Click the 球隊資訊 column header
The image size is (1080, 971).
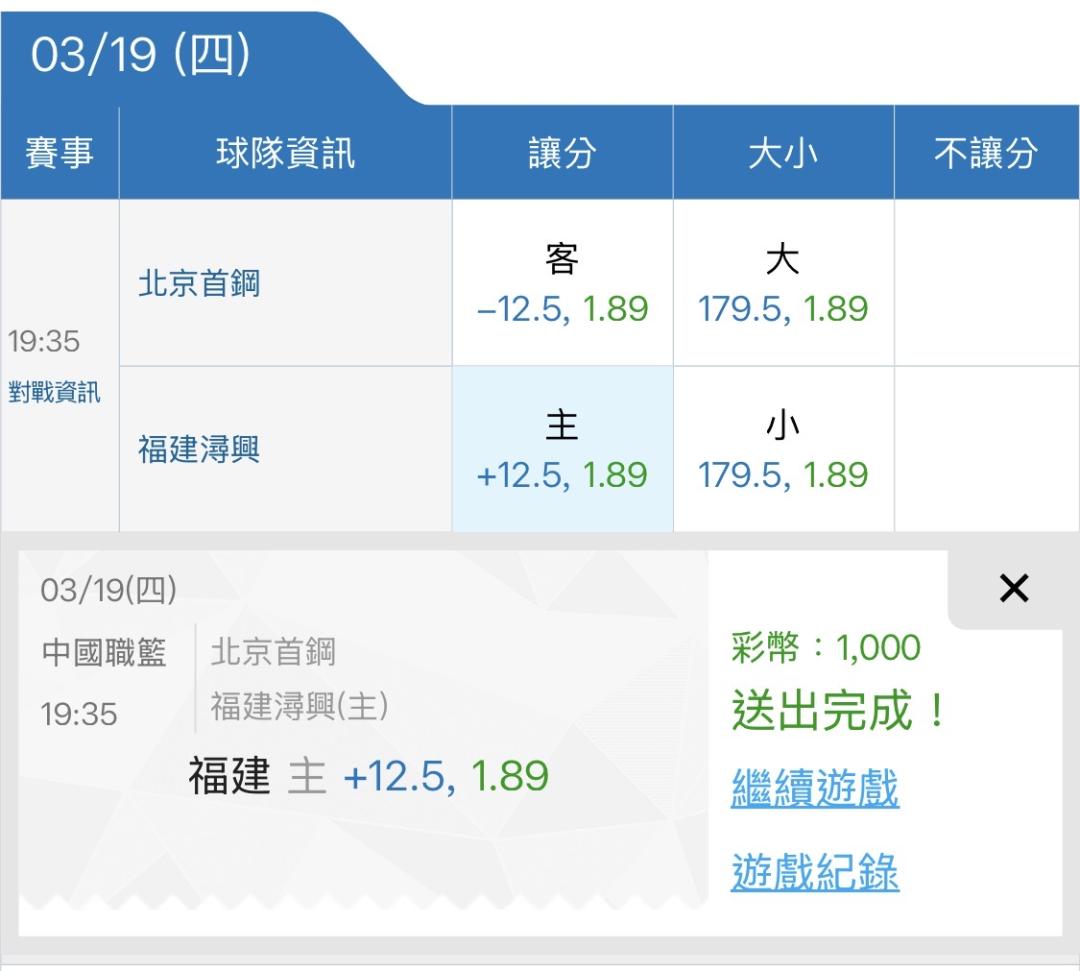[285, 154]
